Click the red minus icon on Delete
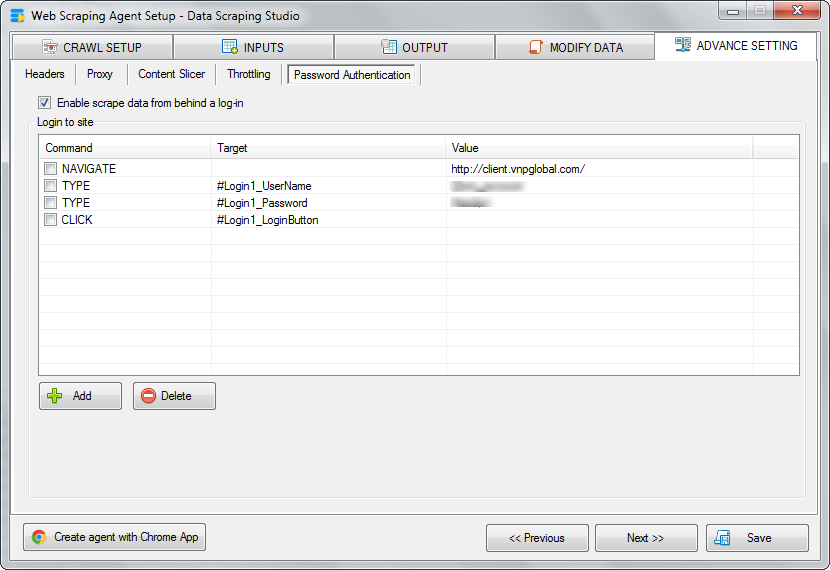830x570 pixels. point(149,396)
